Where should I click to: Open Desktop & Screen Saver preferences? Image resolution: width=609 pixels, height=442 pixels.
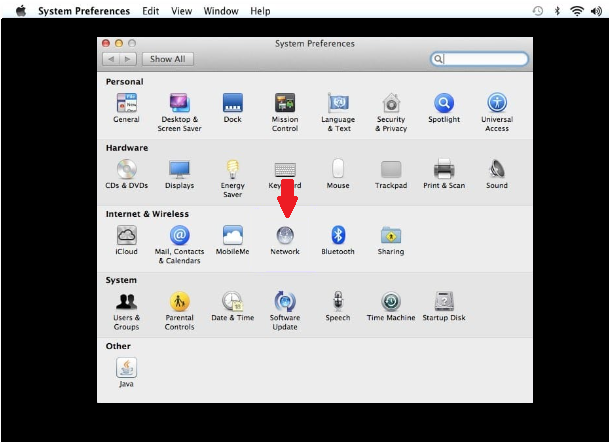pos(180,103)
